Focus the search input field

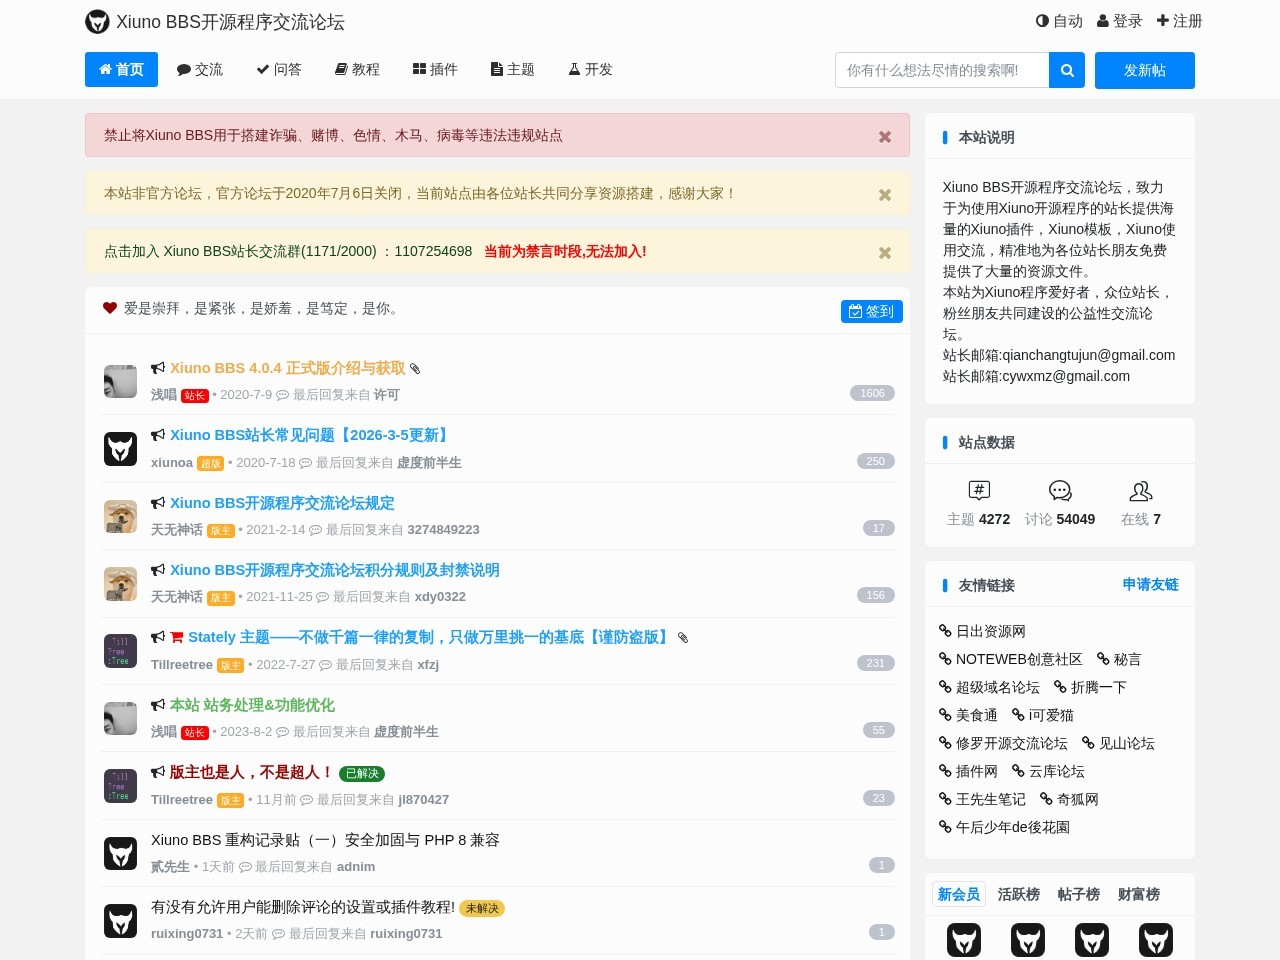tap(942, 70)
